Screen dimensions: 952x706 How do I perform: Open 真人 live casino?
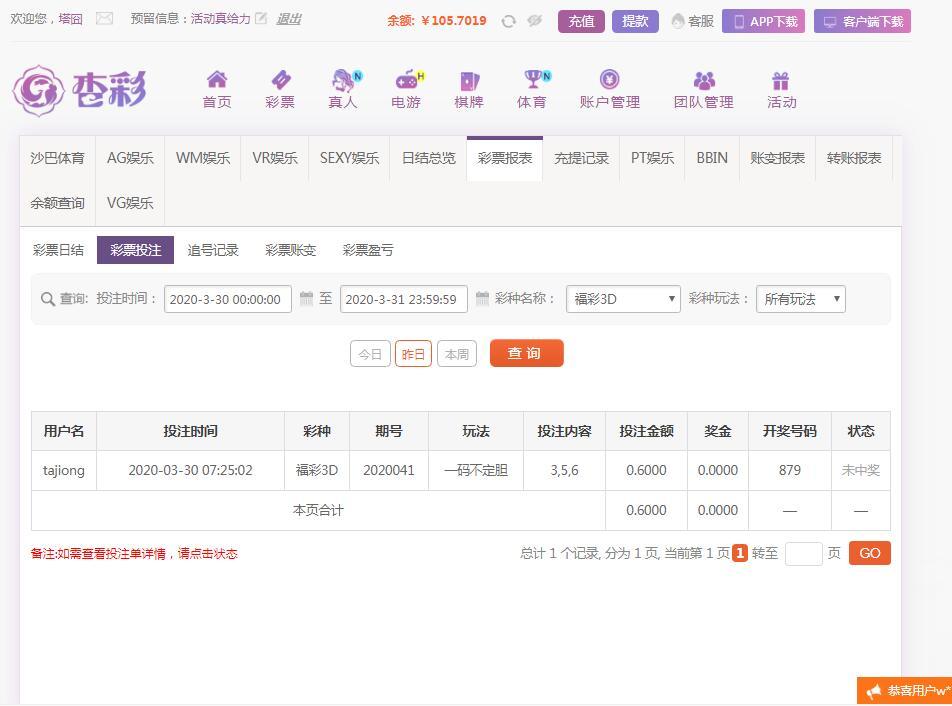(x=344, y=90)
